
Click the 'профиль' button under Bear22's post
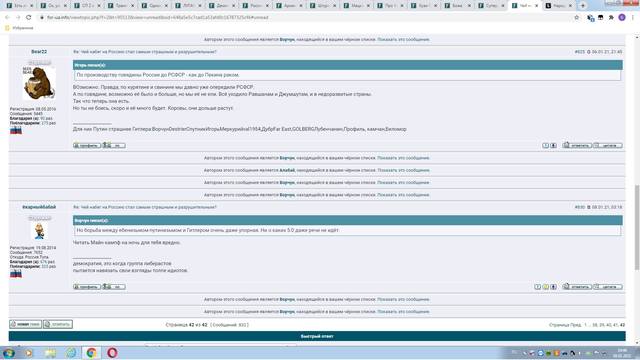pyautogui.click(x=87, y=145)
